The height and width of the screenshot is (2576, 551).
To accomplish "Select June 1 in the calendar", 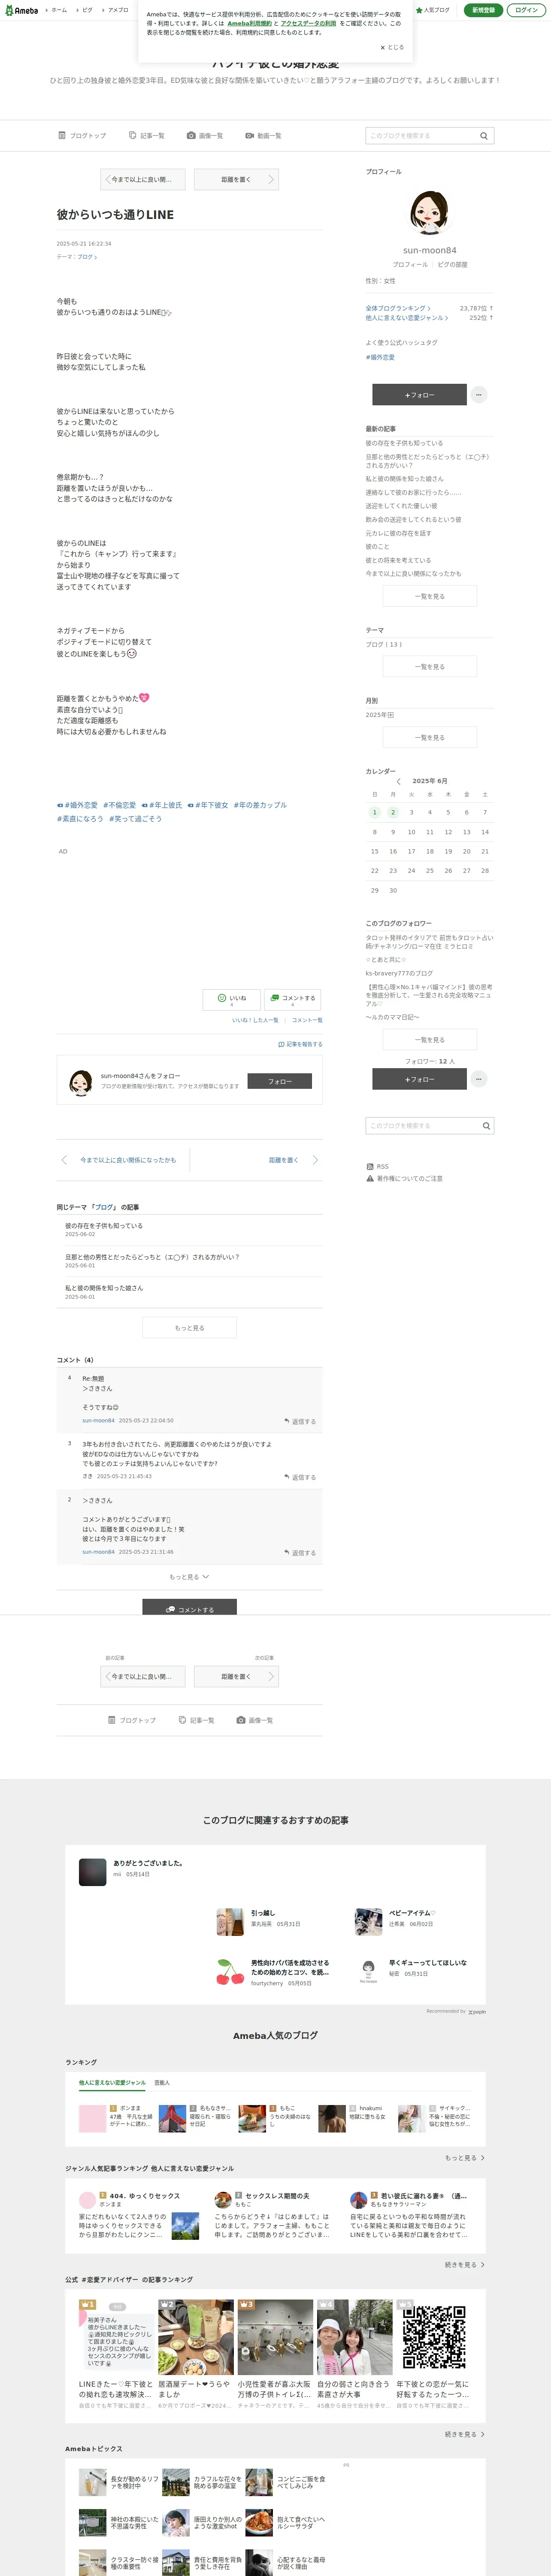I will pyautogui.click(x=375, y=812).
